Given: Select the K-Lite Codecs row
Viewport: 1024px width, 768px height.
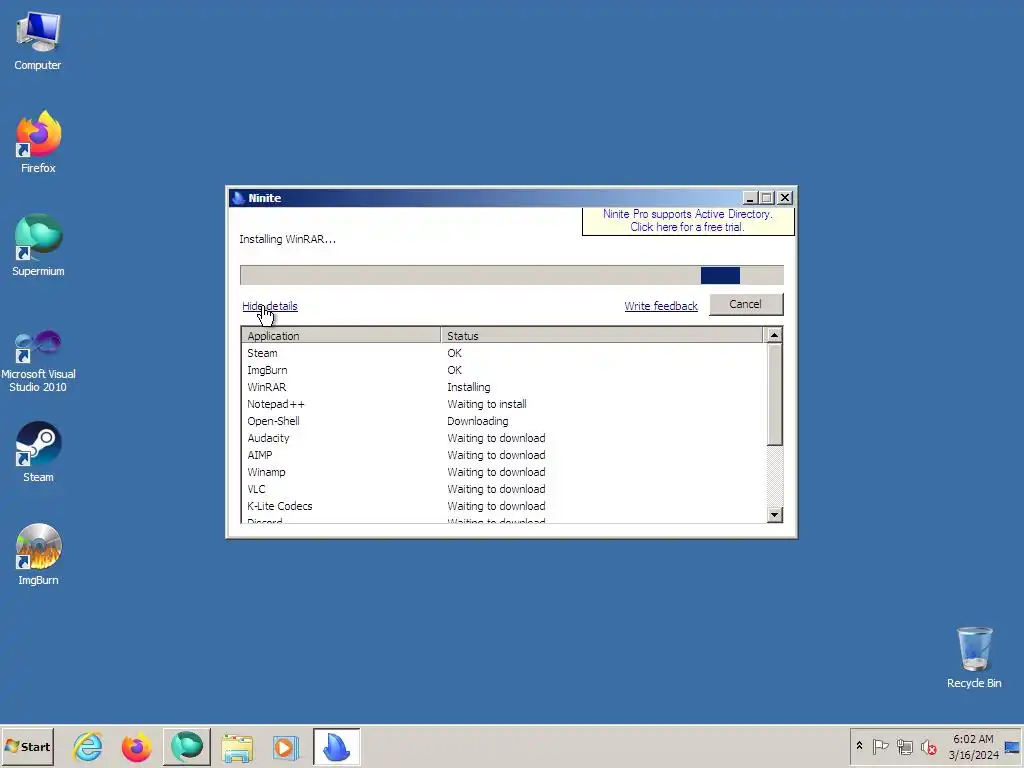Looking at the screenshot, I should tap(502, 506).
